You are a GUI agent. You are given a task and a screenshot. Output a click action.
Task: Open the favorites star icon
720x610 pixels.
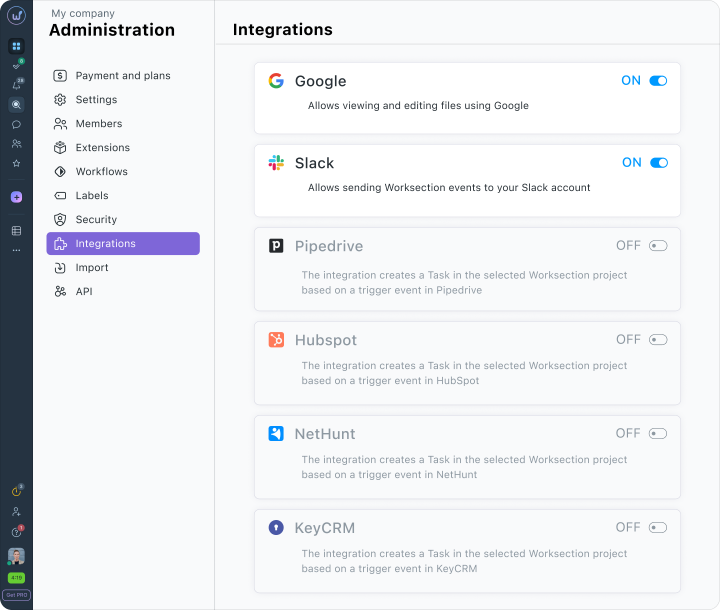point(17,164)
